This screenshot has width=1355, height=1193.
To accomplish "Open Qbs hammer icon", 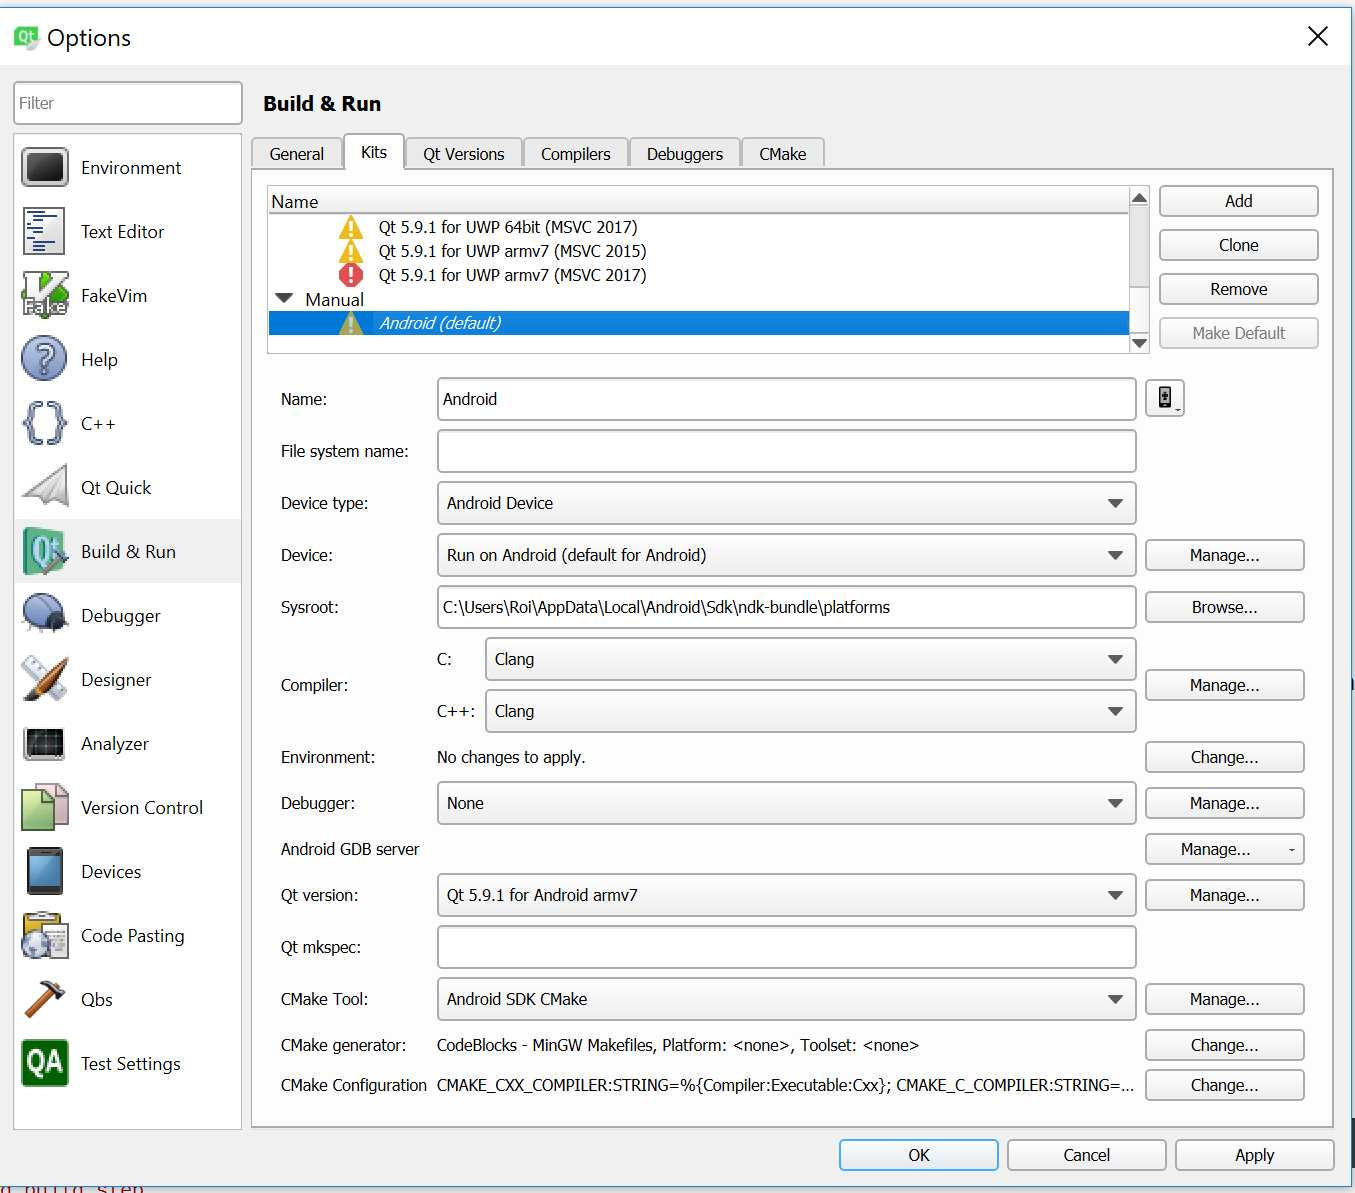I will tap(45, 1000).
